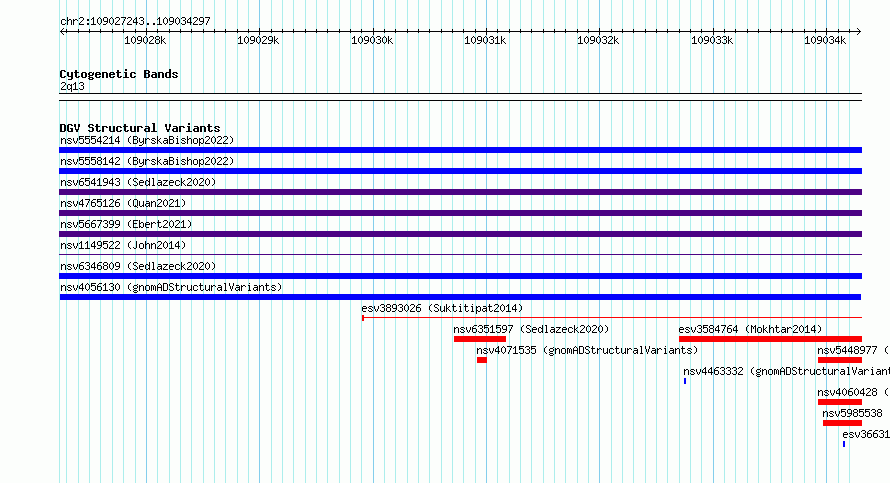Click the thin red line of esv3893026
Screen dimensions: 890x483
[x=612, y=318]
